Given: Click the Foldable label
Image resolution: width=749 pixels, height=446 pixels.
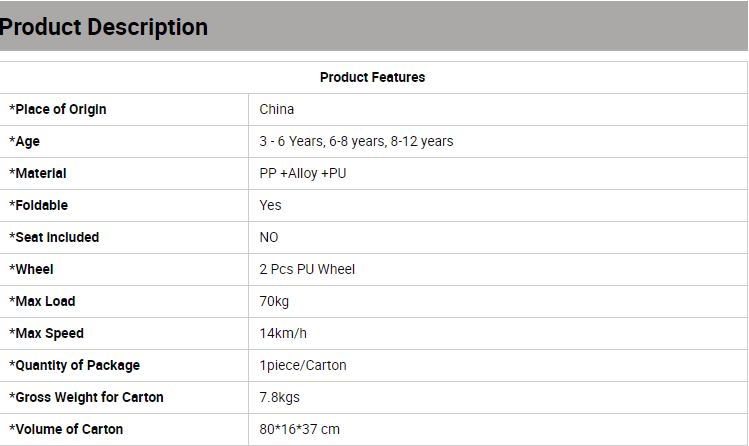Looking at the screenshot, I should point(39,205).
